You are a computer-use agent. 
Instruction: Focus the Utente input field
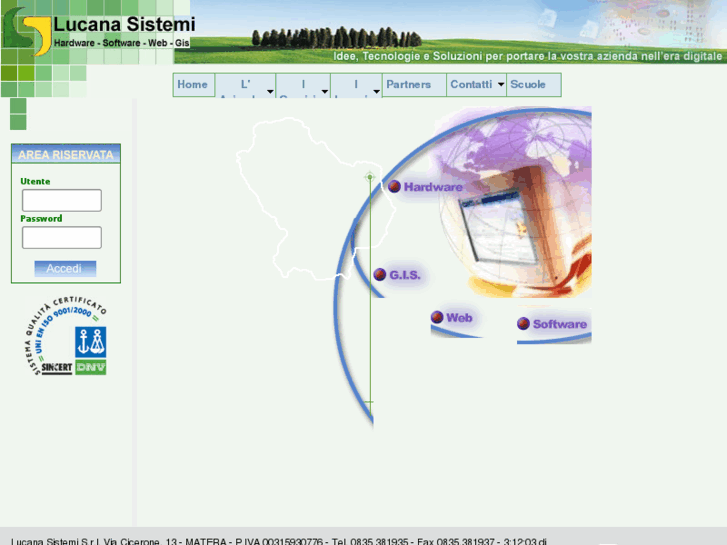(62, 200)
